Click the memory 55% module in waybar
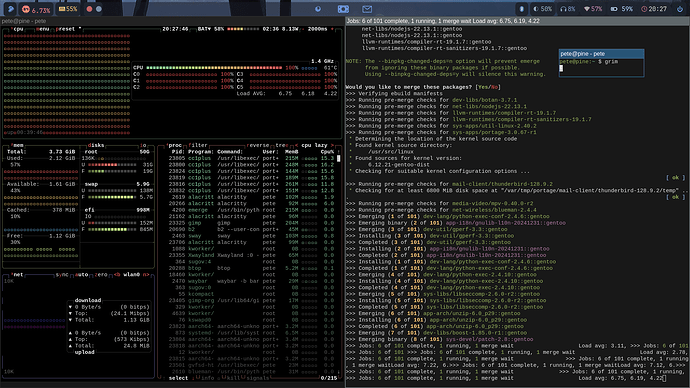The width and height of the screenshot is (690, 388). point(68,9)
